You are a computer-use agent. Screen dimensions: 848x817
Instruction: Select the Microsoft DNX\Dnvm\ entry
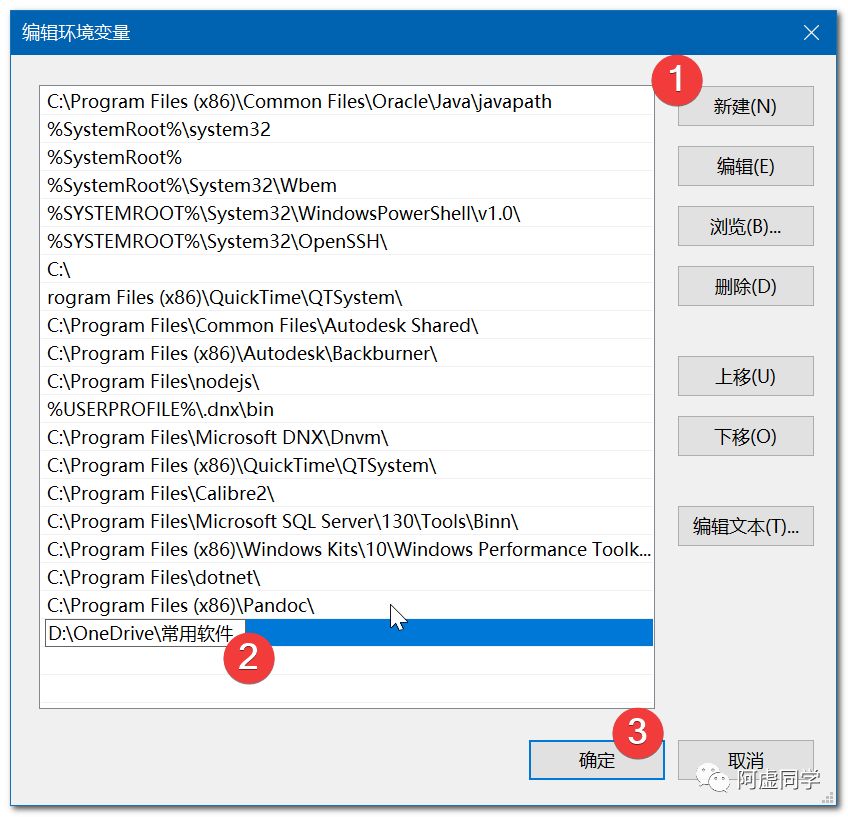(x=346, y=437)
